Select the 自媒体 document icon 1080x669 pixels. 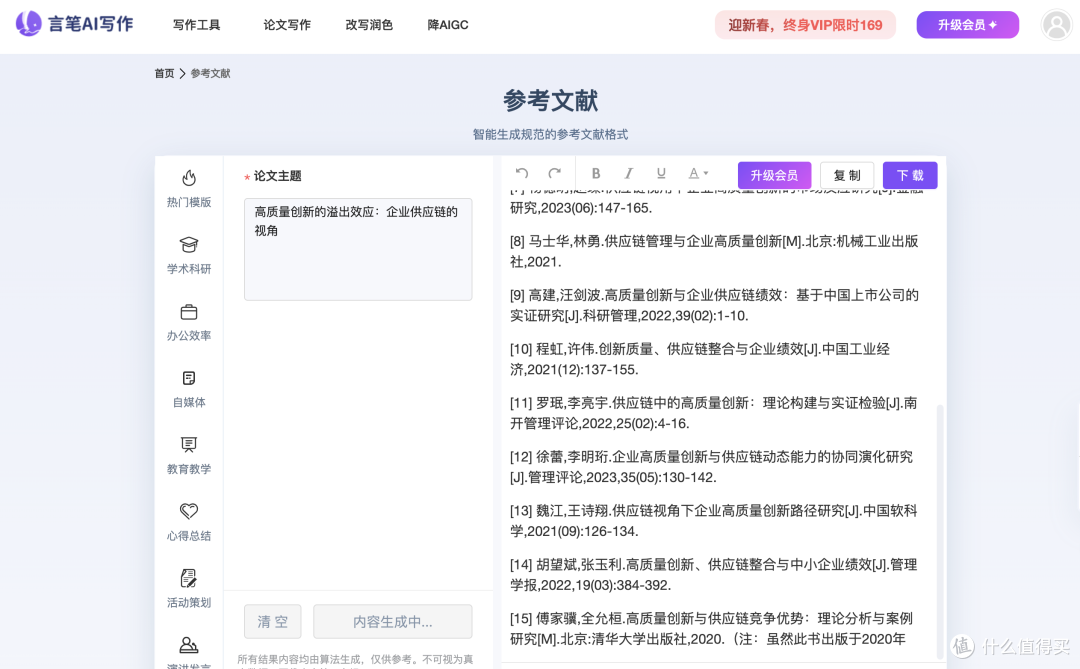189,378
